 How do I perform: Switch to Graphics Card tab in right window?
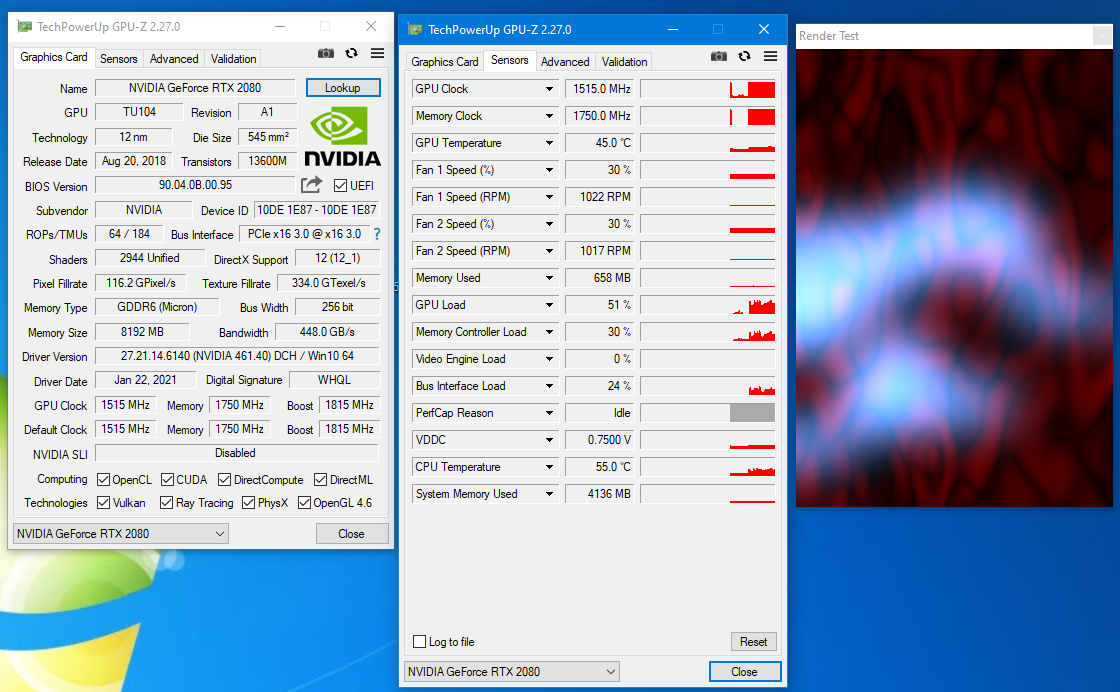point(444,61)
